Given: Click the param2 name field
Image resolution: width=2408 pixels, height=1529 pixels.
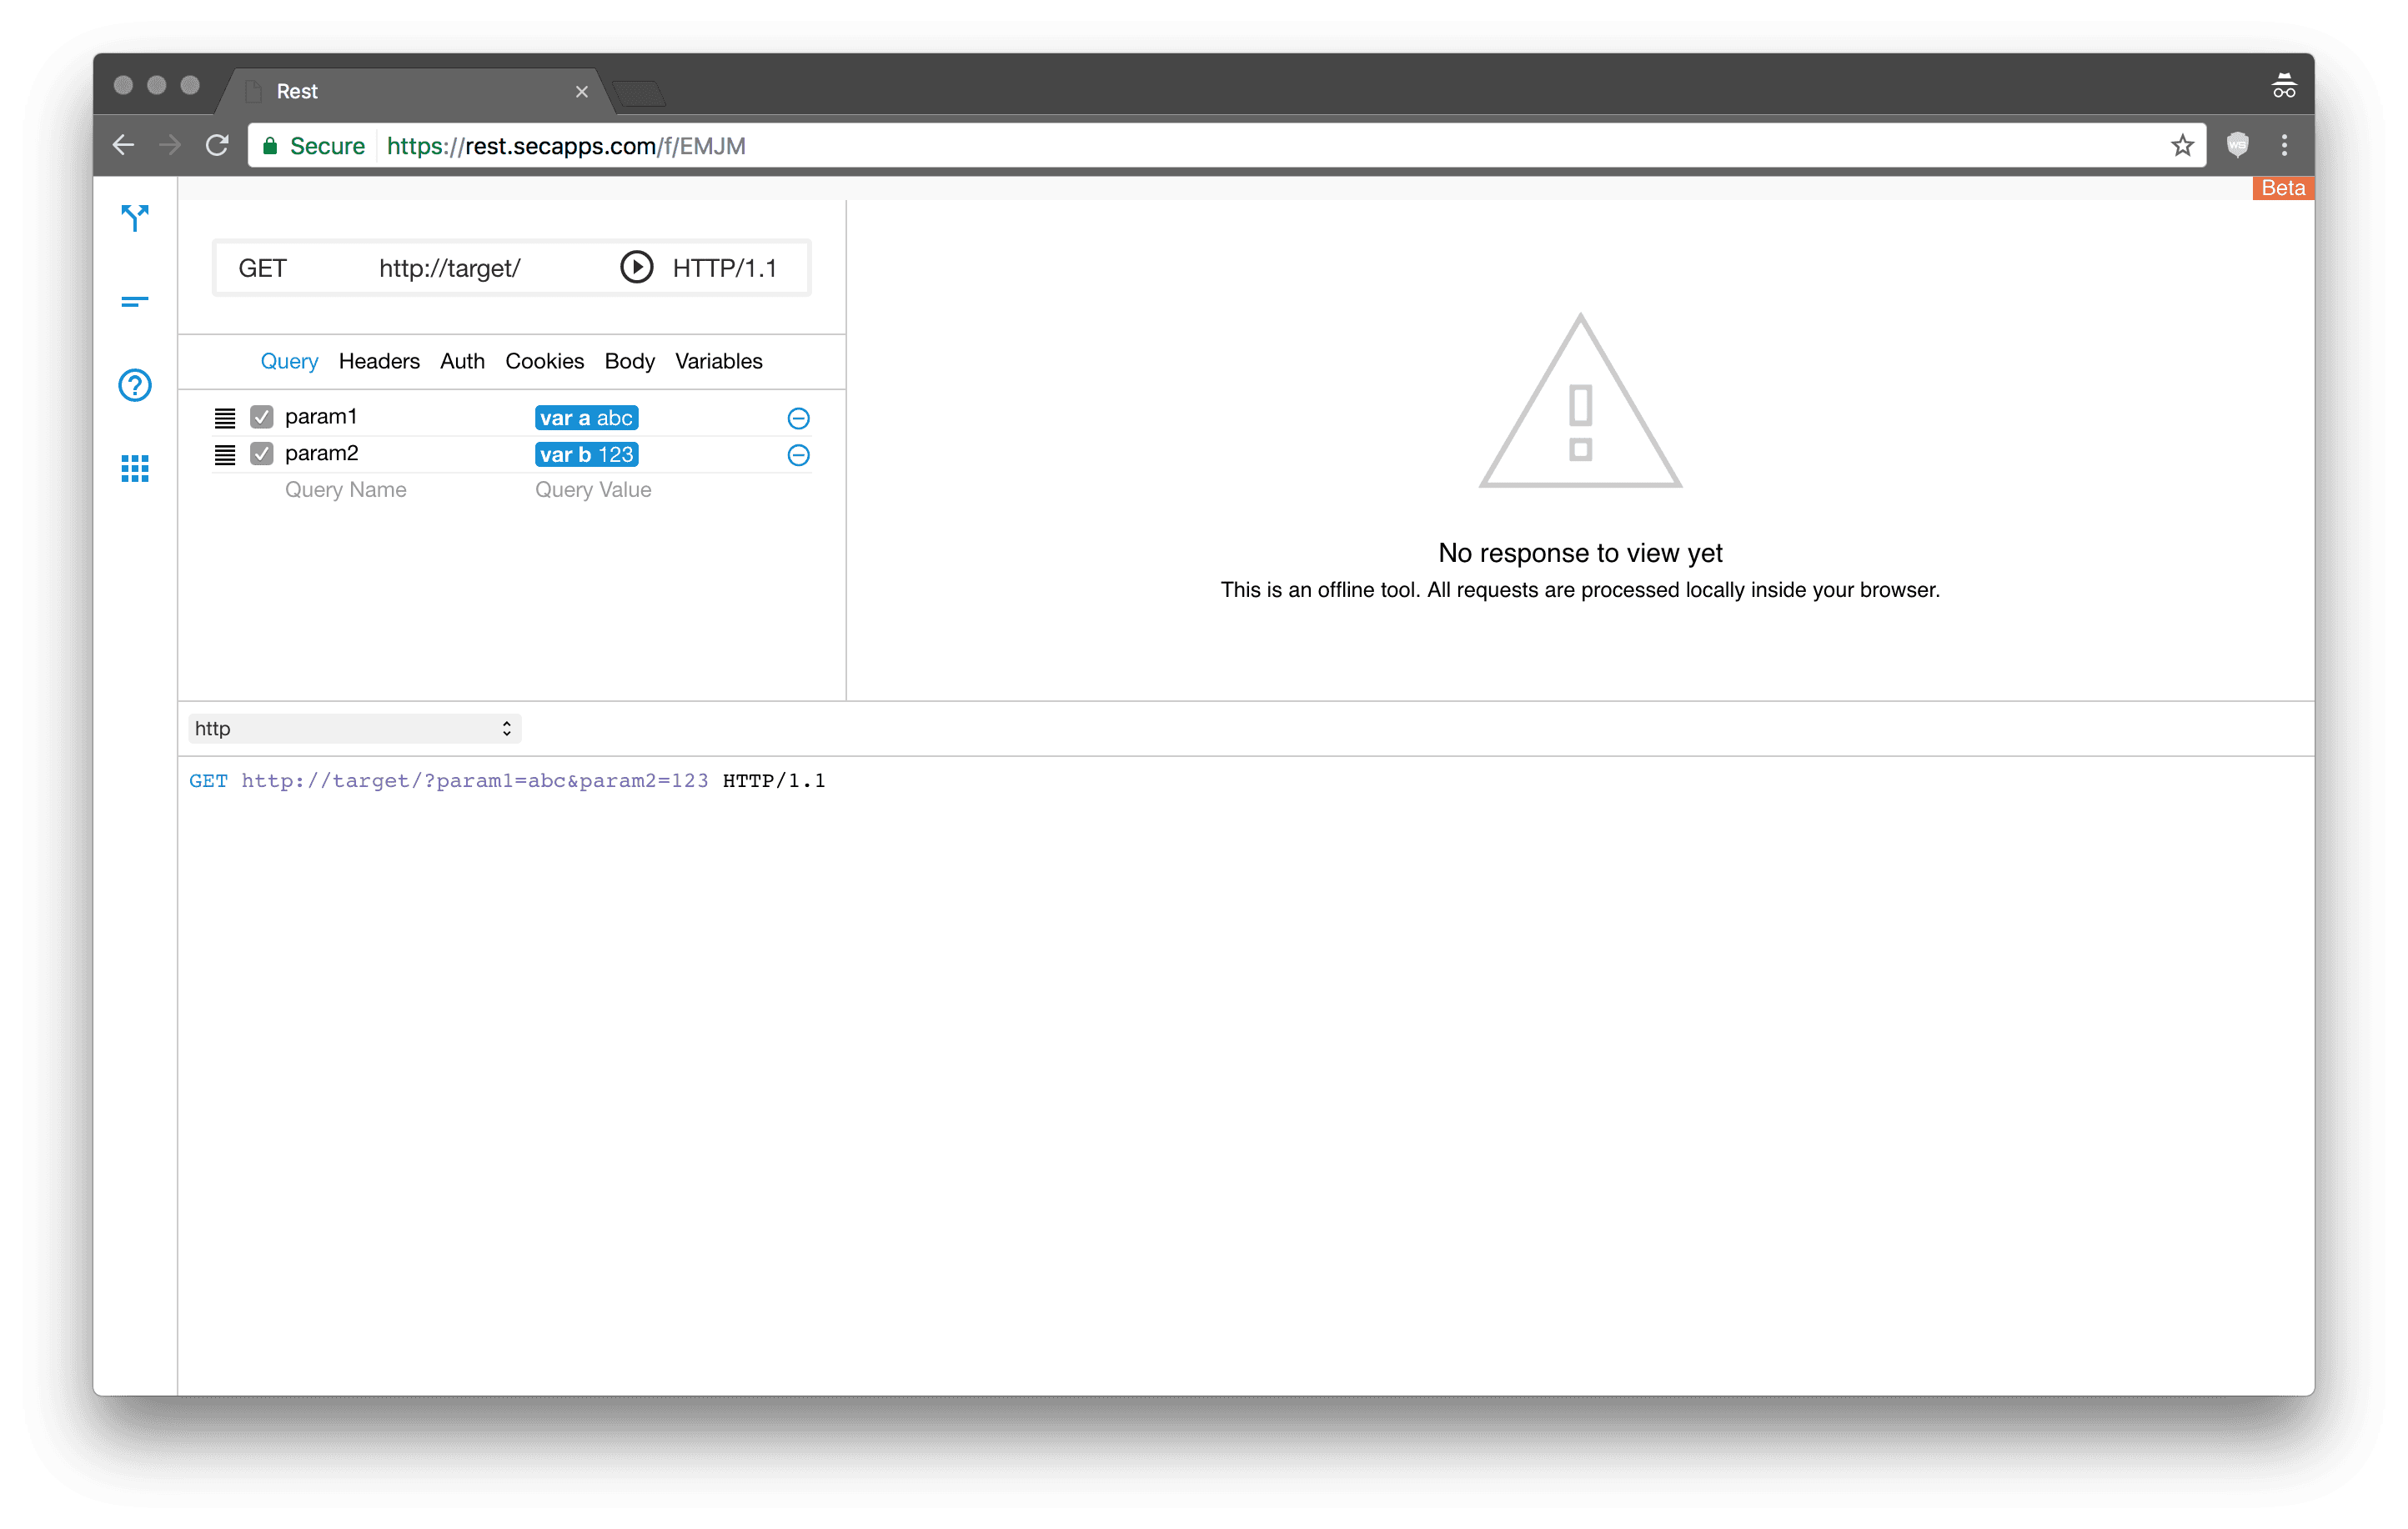Looking at the screenshot, I should [321, 454].
